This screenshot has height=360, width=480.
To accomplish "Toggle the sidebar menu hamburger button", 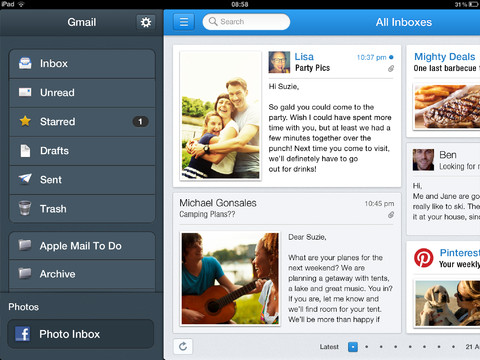I will (x=184, y=22).
